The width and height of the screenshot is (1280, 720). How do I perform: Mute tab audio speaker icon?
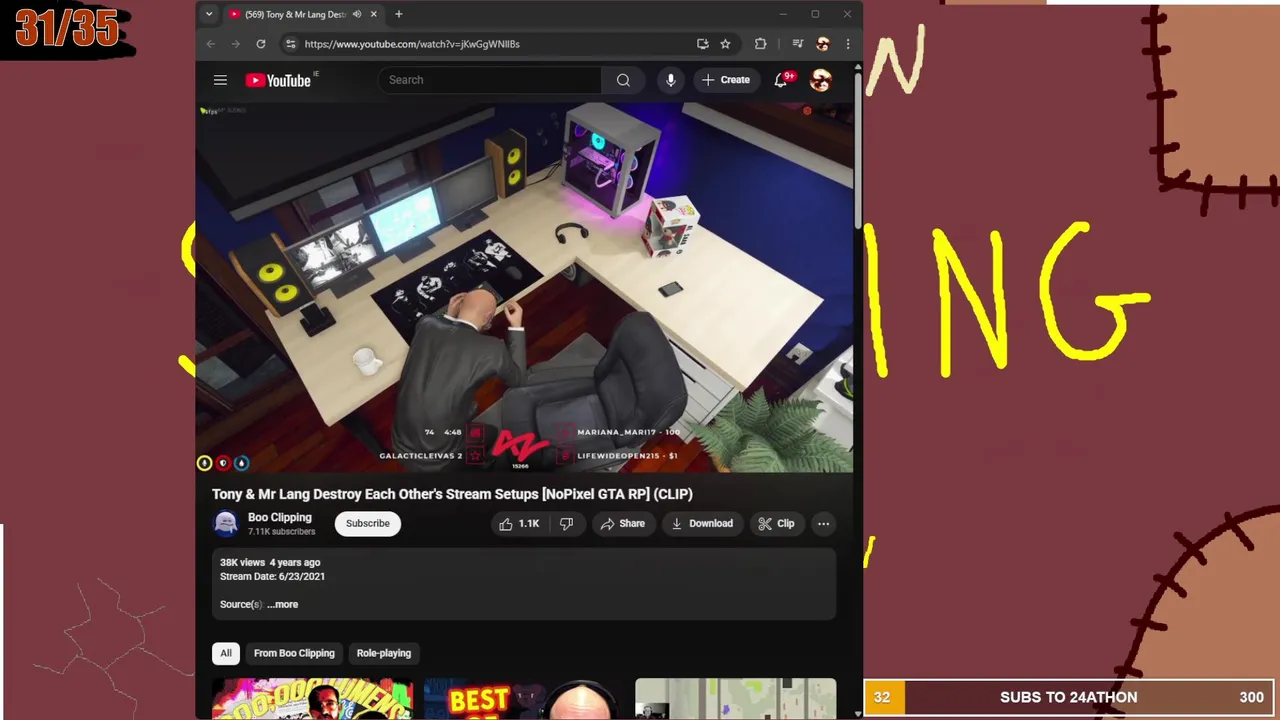pos(357,14)
